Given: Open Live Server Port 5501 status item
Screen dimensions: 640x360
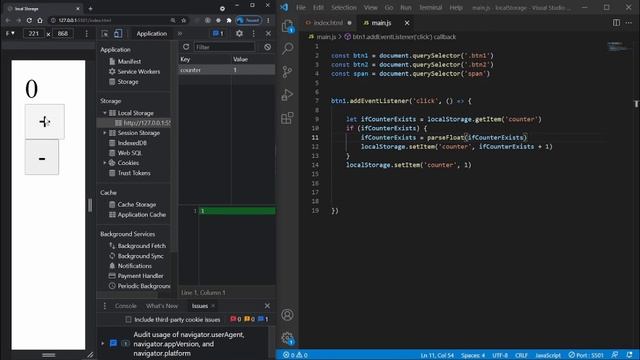Looking at the screenshot, I should 586,355.
